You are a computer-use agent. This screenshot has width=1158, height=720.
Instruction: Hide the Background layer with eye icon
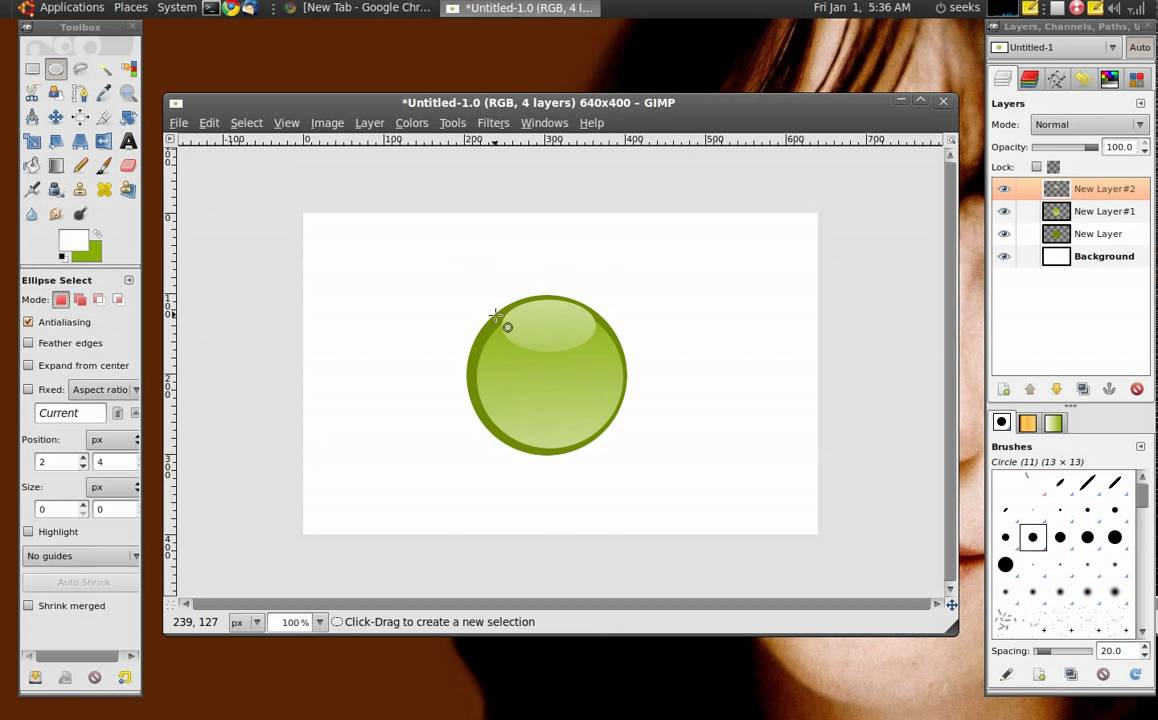tap(1004, 256)
